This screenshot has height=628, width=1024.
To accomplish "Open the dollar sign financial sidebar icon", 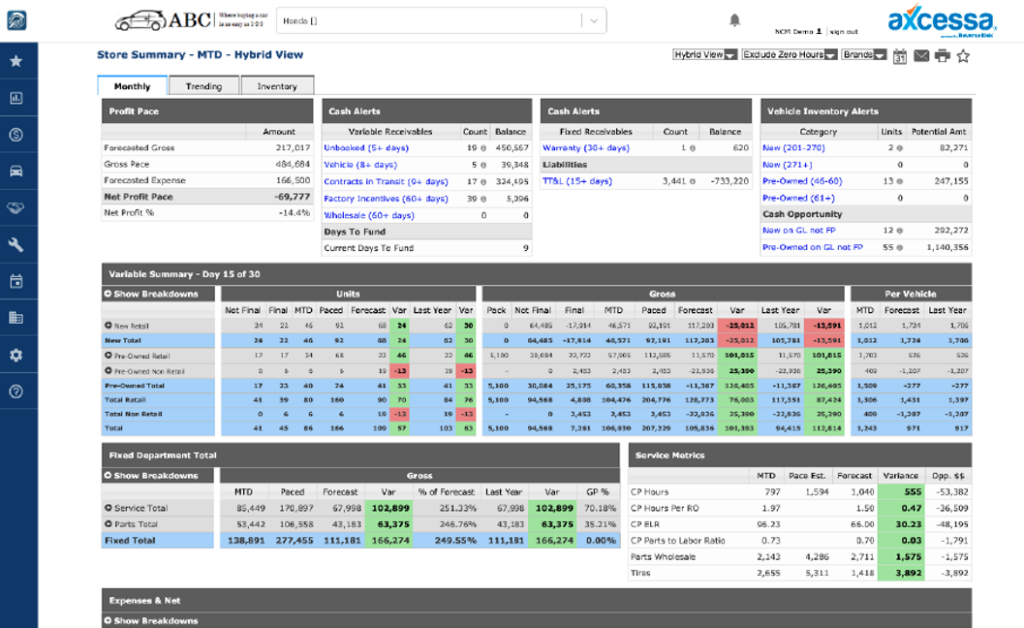I will [x=16, y=134].
